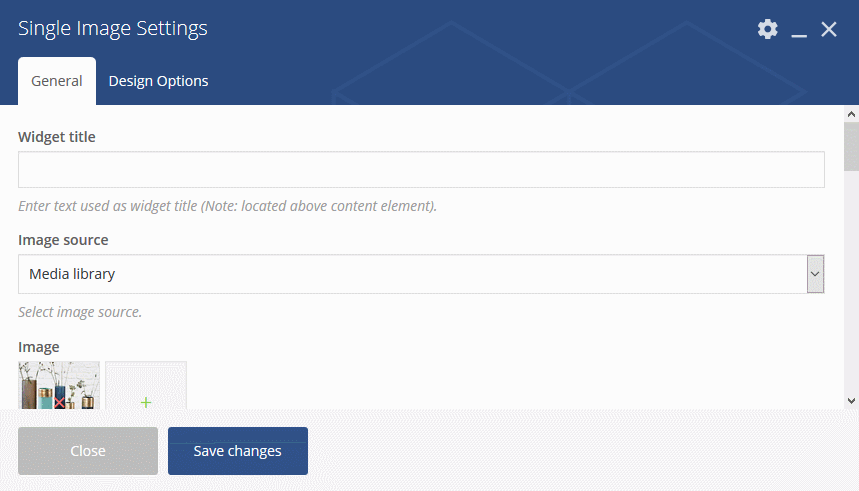Image resolution: width=859 pixels, height=491 pixels.
Task: Close the Single Image Settings dialog via X
Action: (x=829, y=30)
